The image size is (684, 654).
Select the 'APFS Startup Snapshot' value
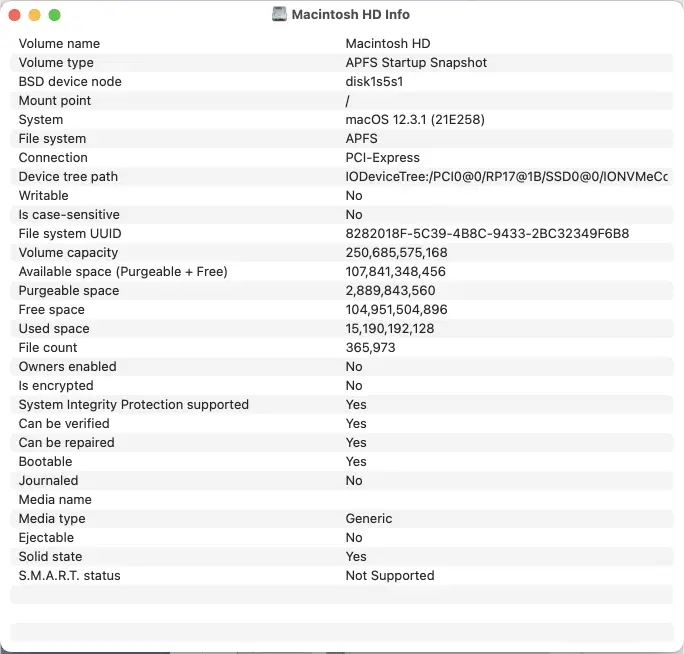click(x=416, y=63)
